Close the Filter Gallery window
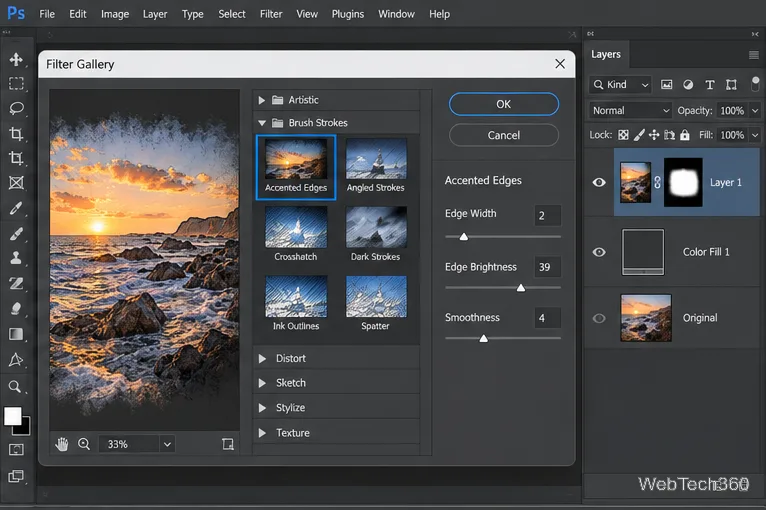The image size is (766, 510). [560, 64]
